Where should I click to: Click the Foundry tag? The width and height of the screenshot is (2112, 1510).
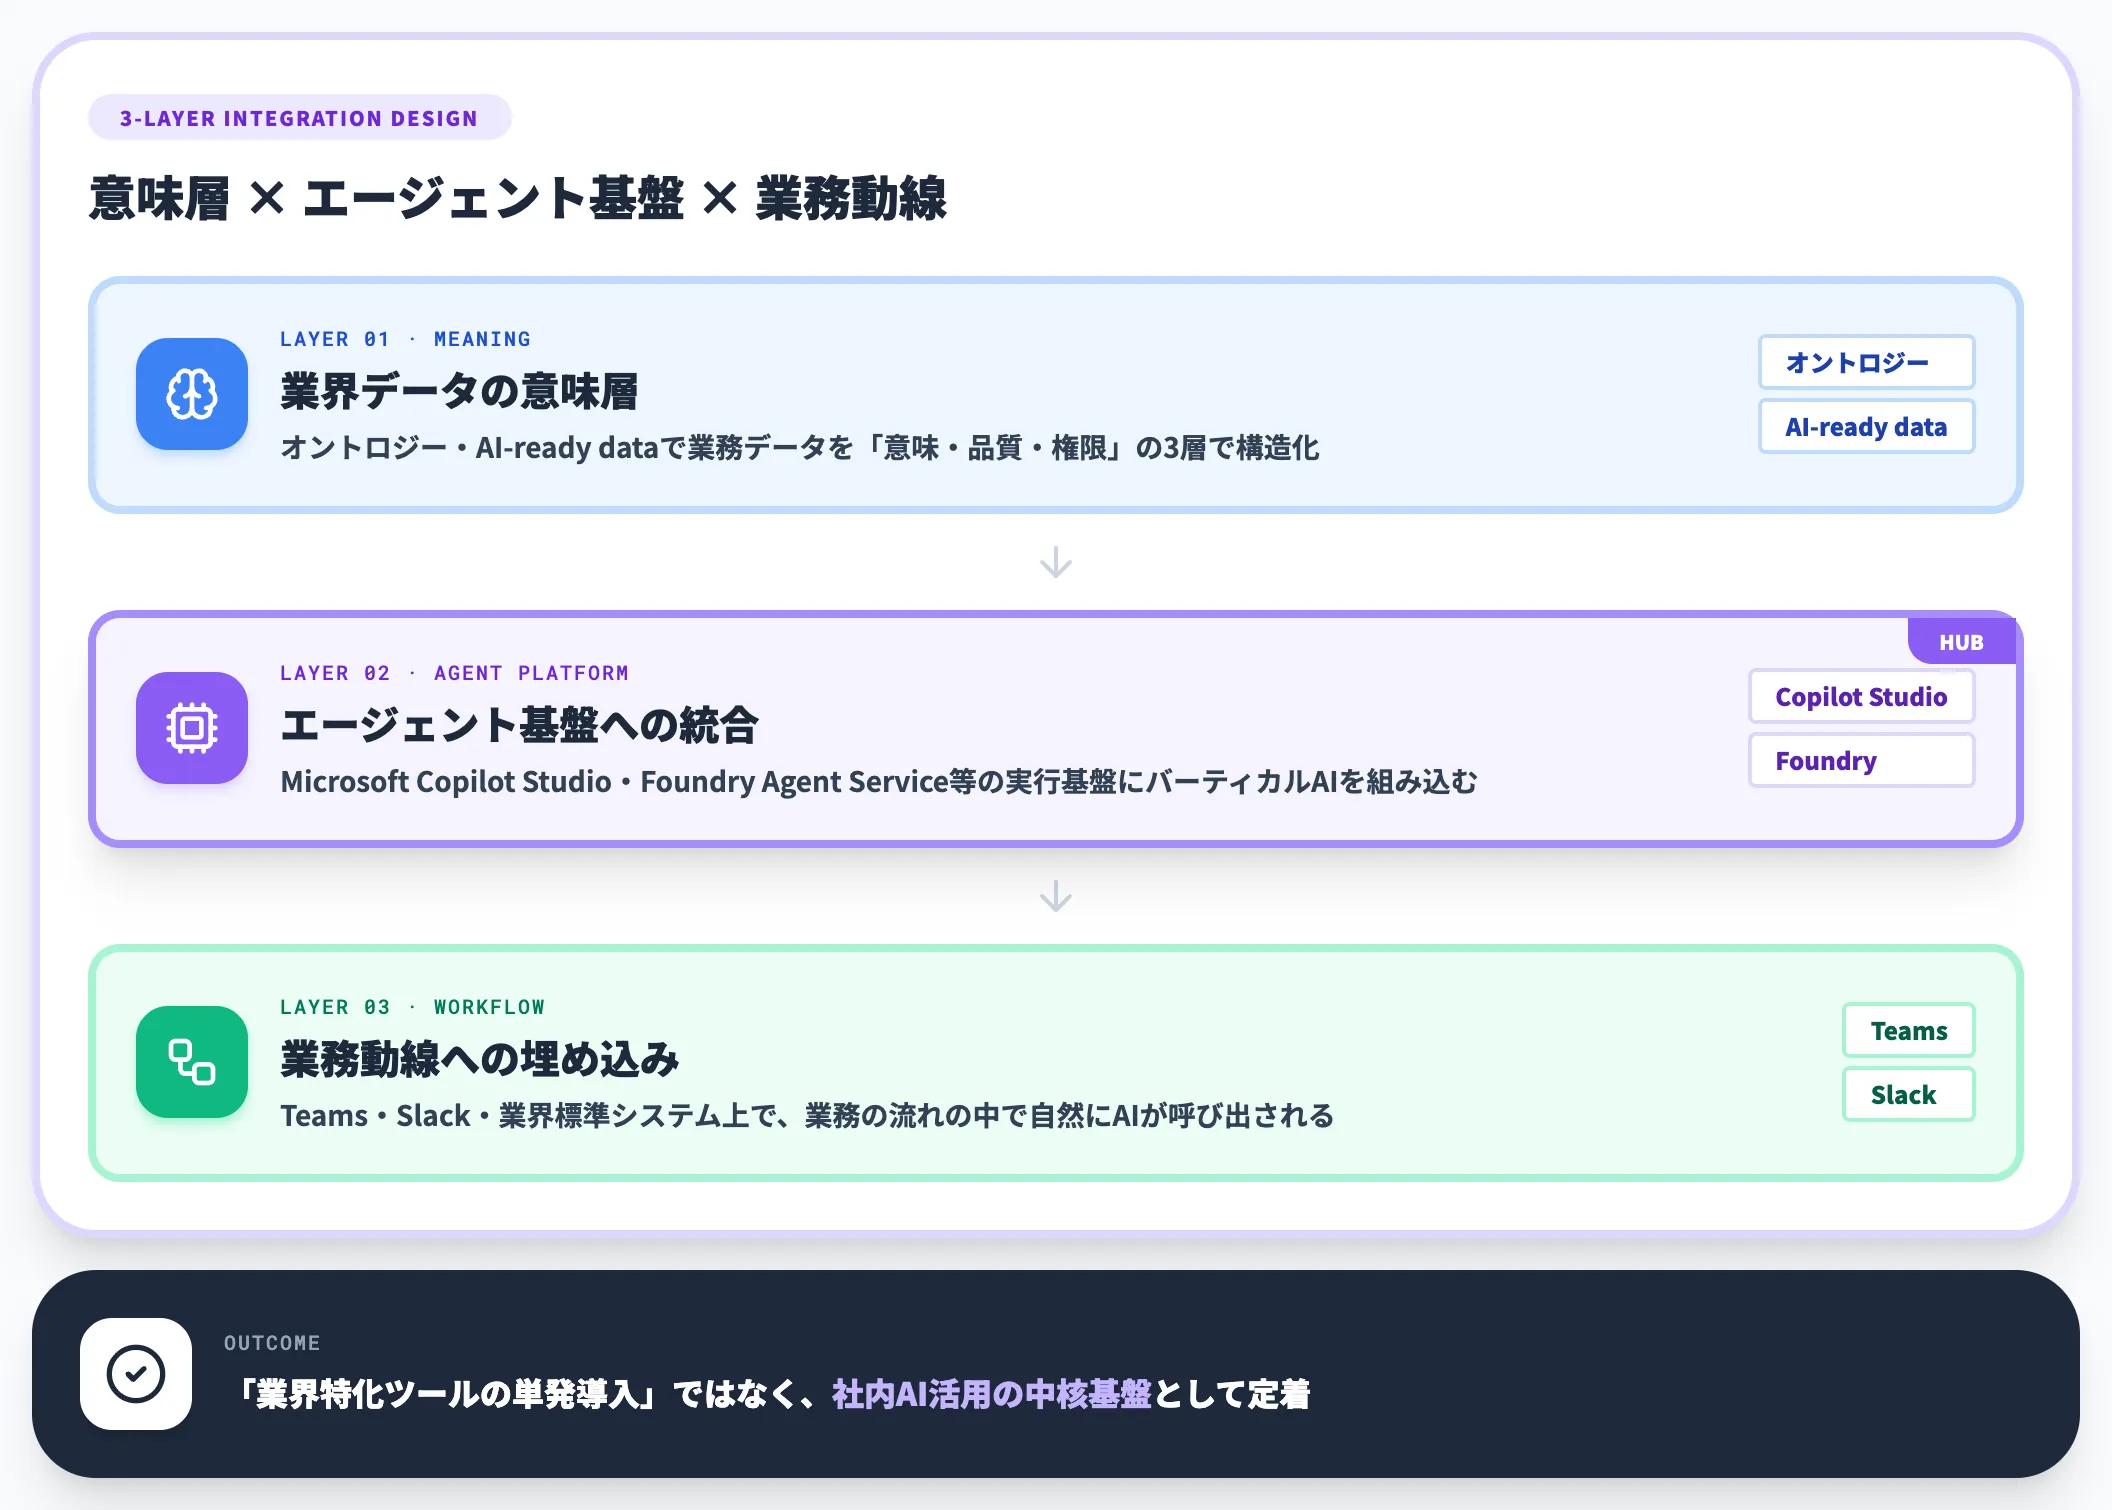click(x=1861, y=760)
